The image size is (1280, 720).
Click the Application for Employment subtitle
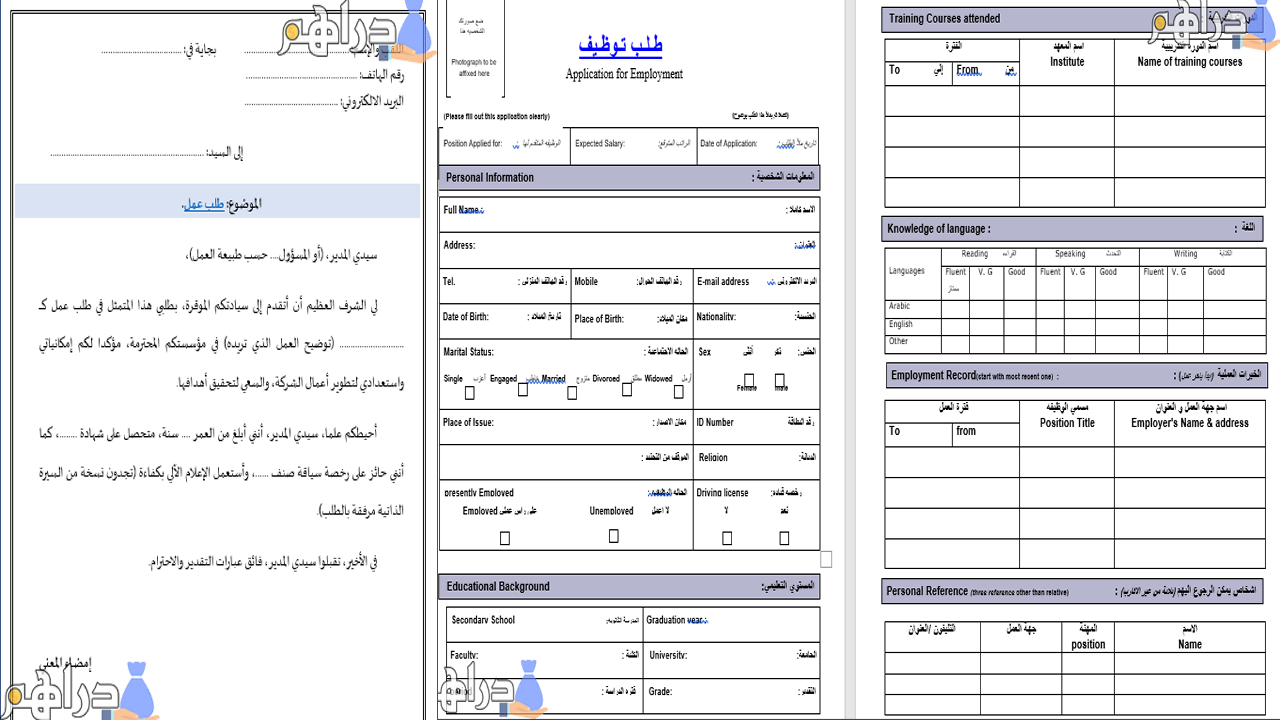point(624,74)
